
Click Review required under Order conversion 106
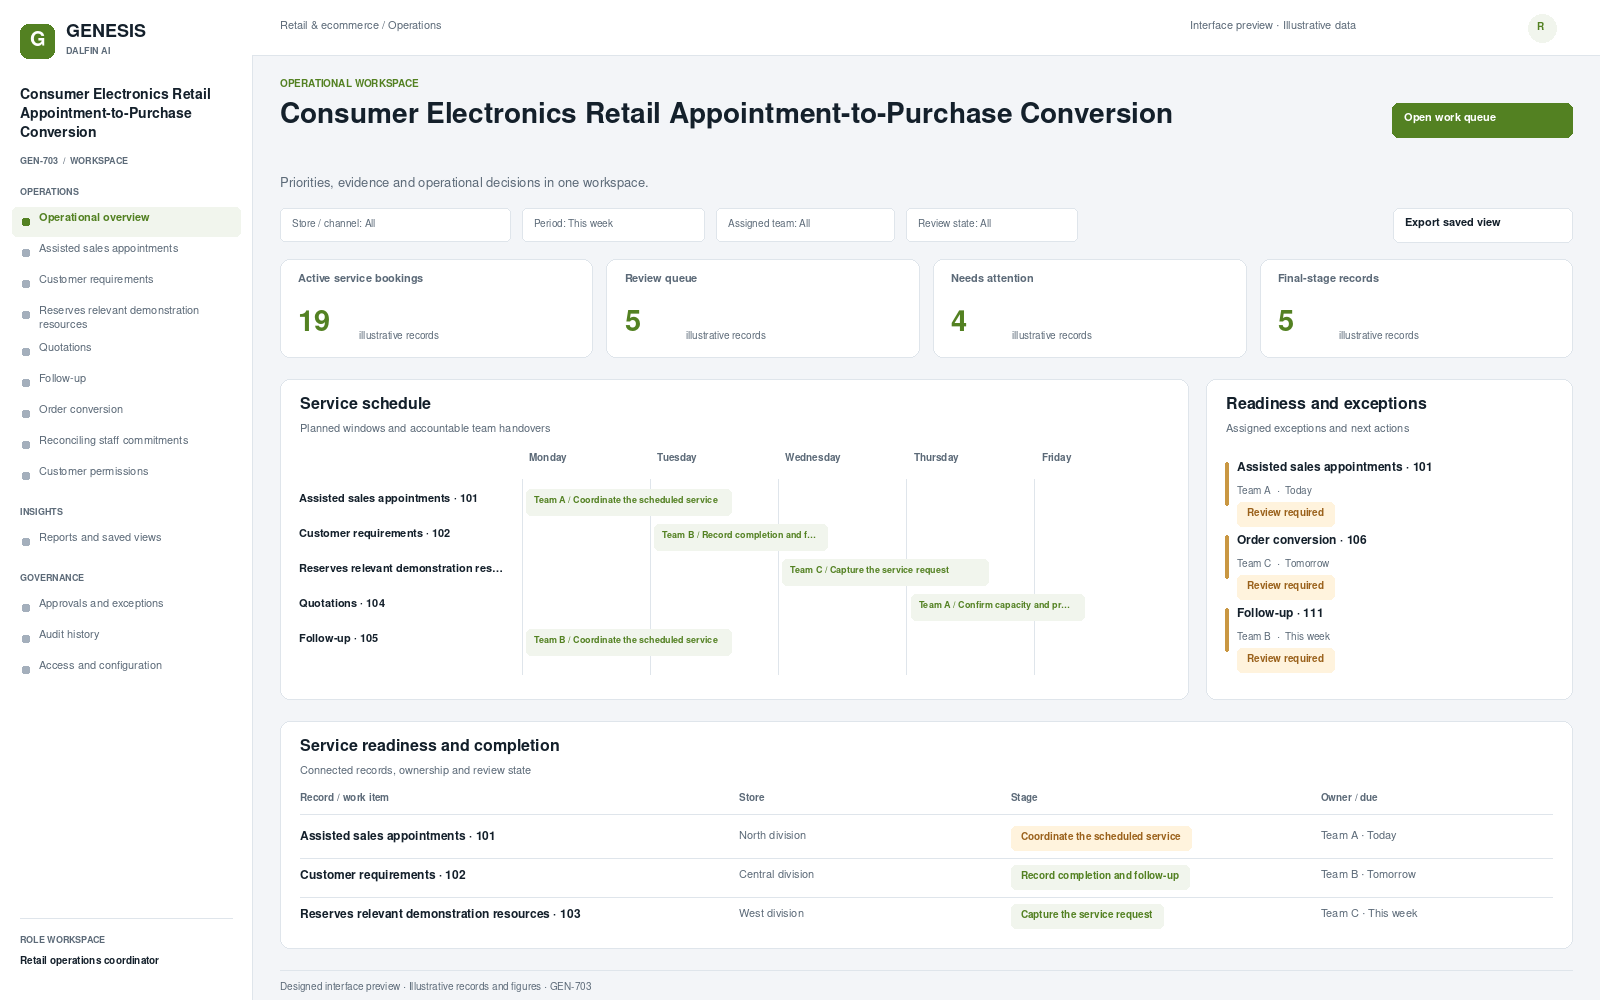click(x=1285, y=587)
